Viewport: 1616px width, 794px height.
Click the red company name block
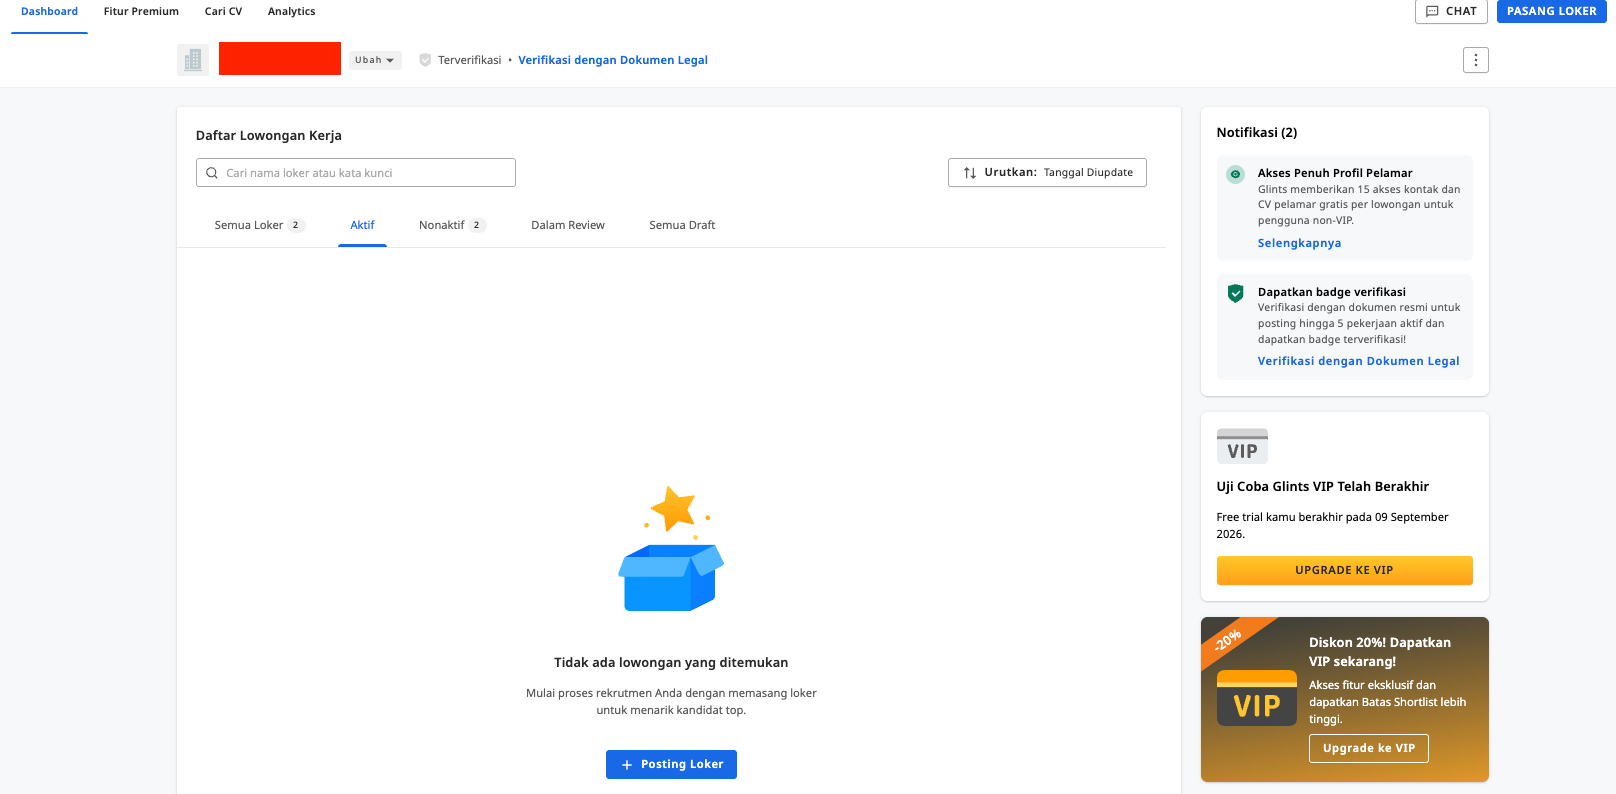click(280, 58)
